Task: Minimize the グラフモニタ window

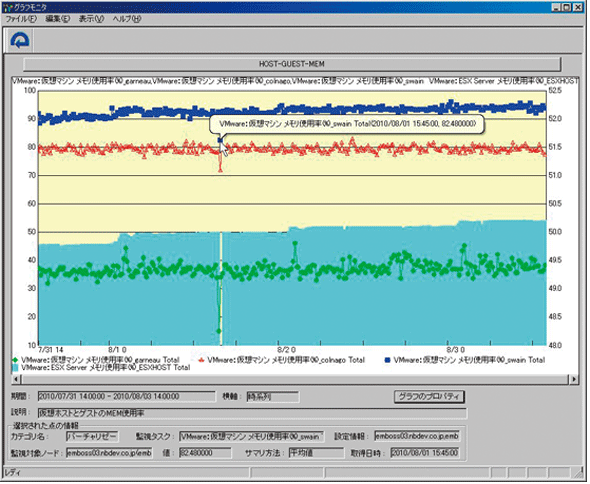Action: pyautogui.click(x=557, y=7)
